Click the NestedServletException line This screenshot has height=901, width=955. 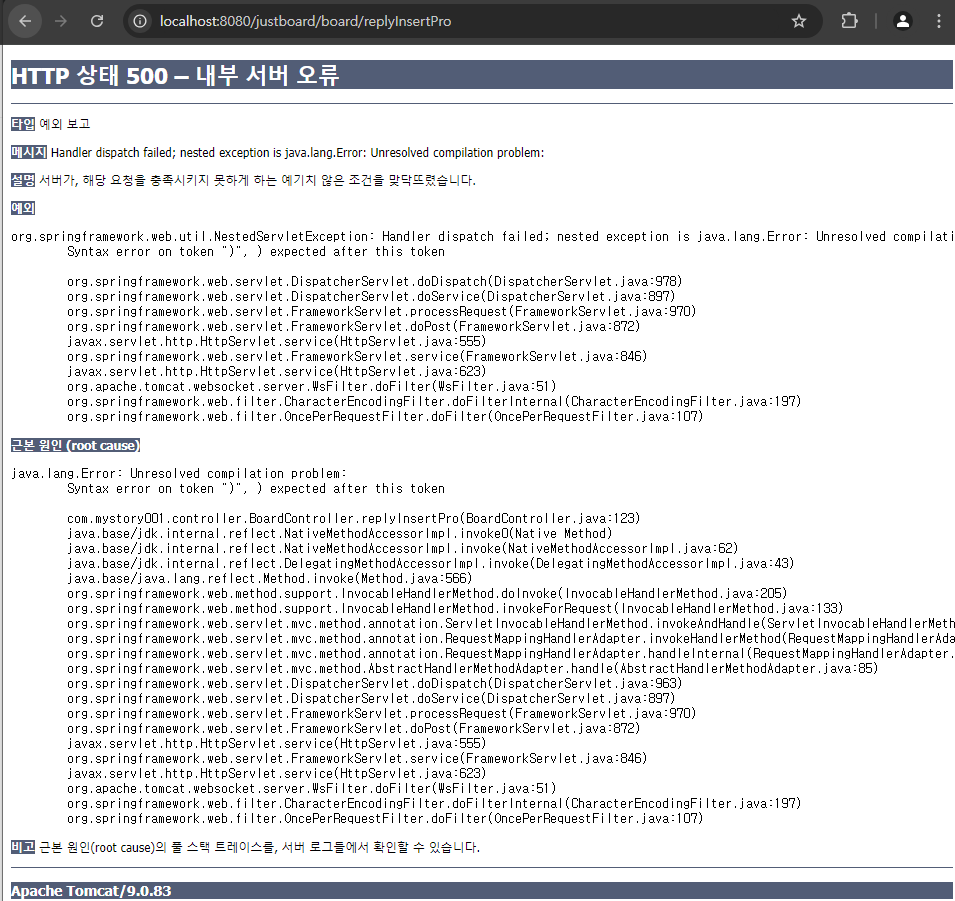click(x=482, y=236)
